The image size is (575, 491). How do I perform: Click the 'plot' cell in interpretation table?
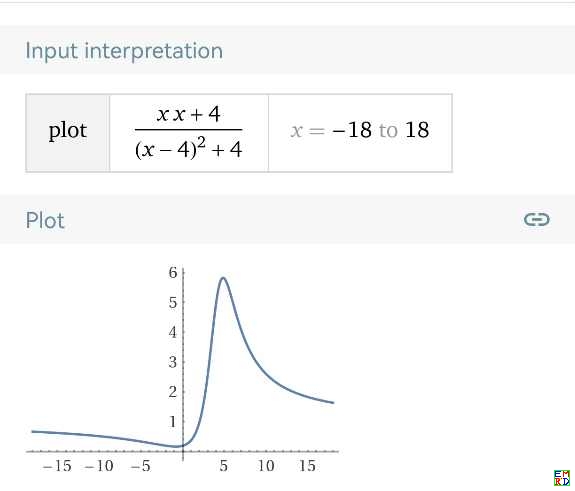coord(68,133)
